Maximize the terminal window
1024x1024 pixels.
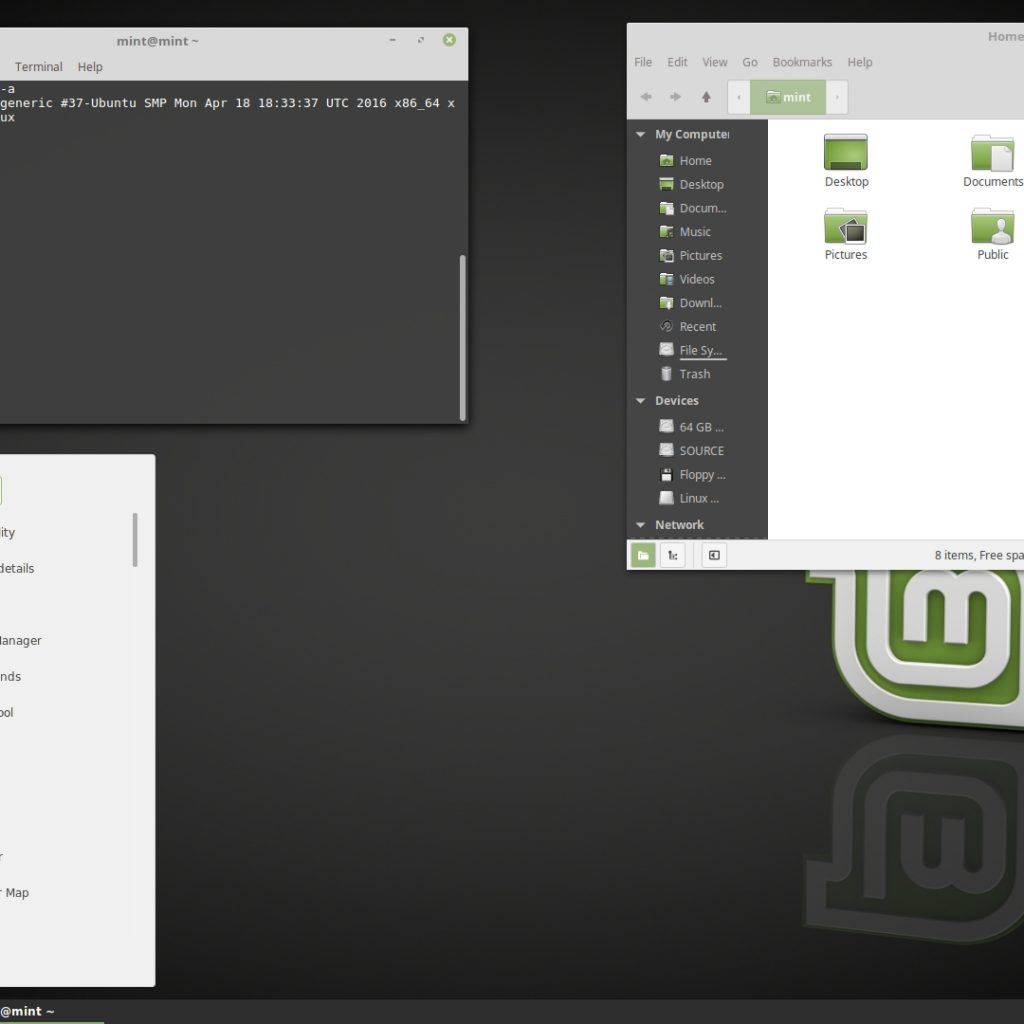point(421,40)
